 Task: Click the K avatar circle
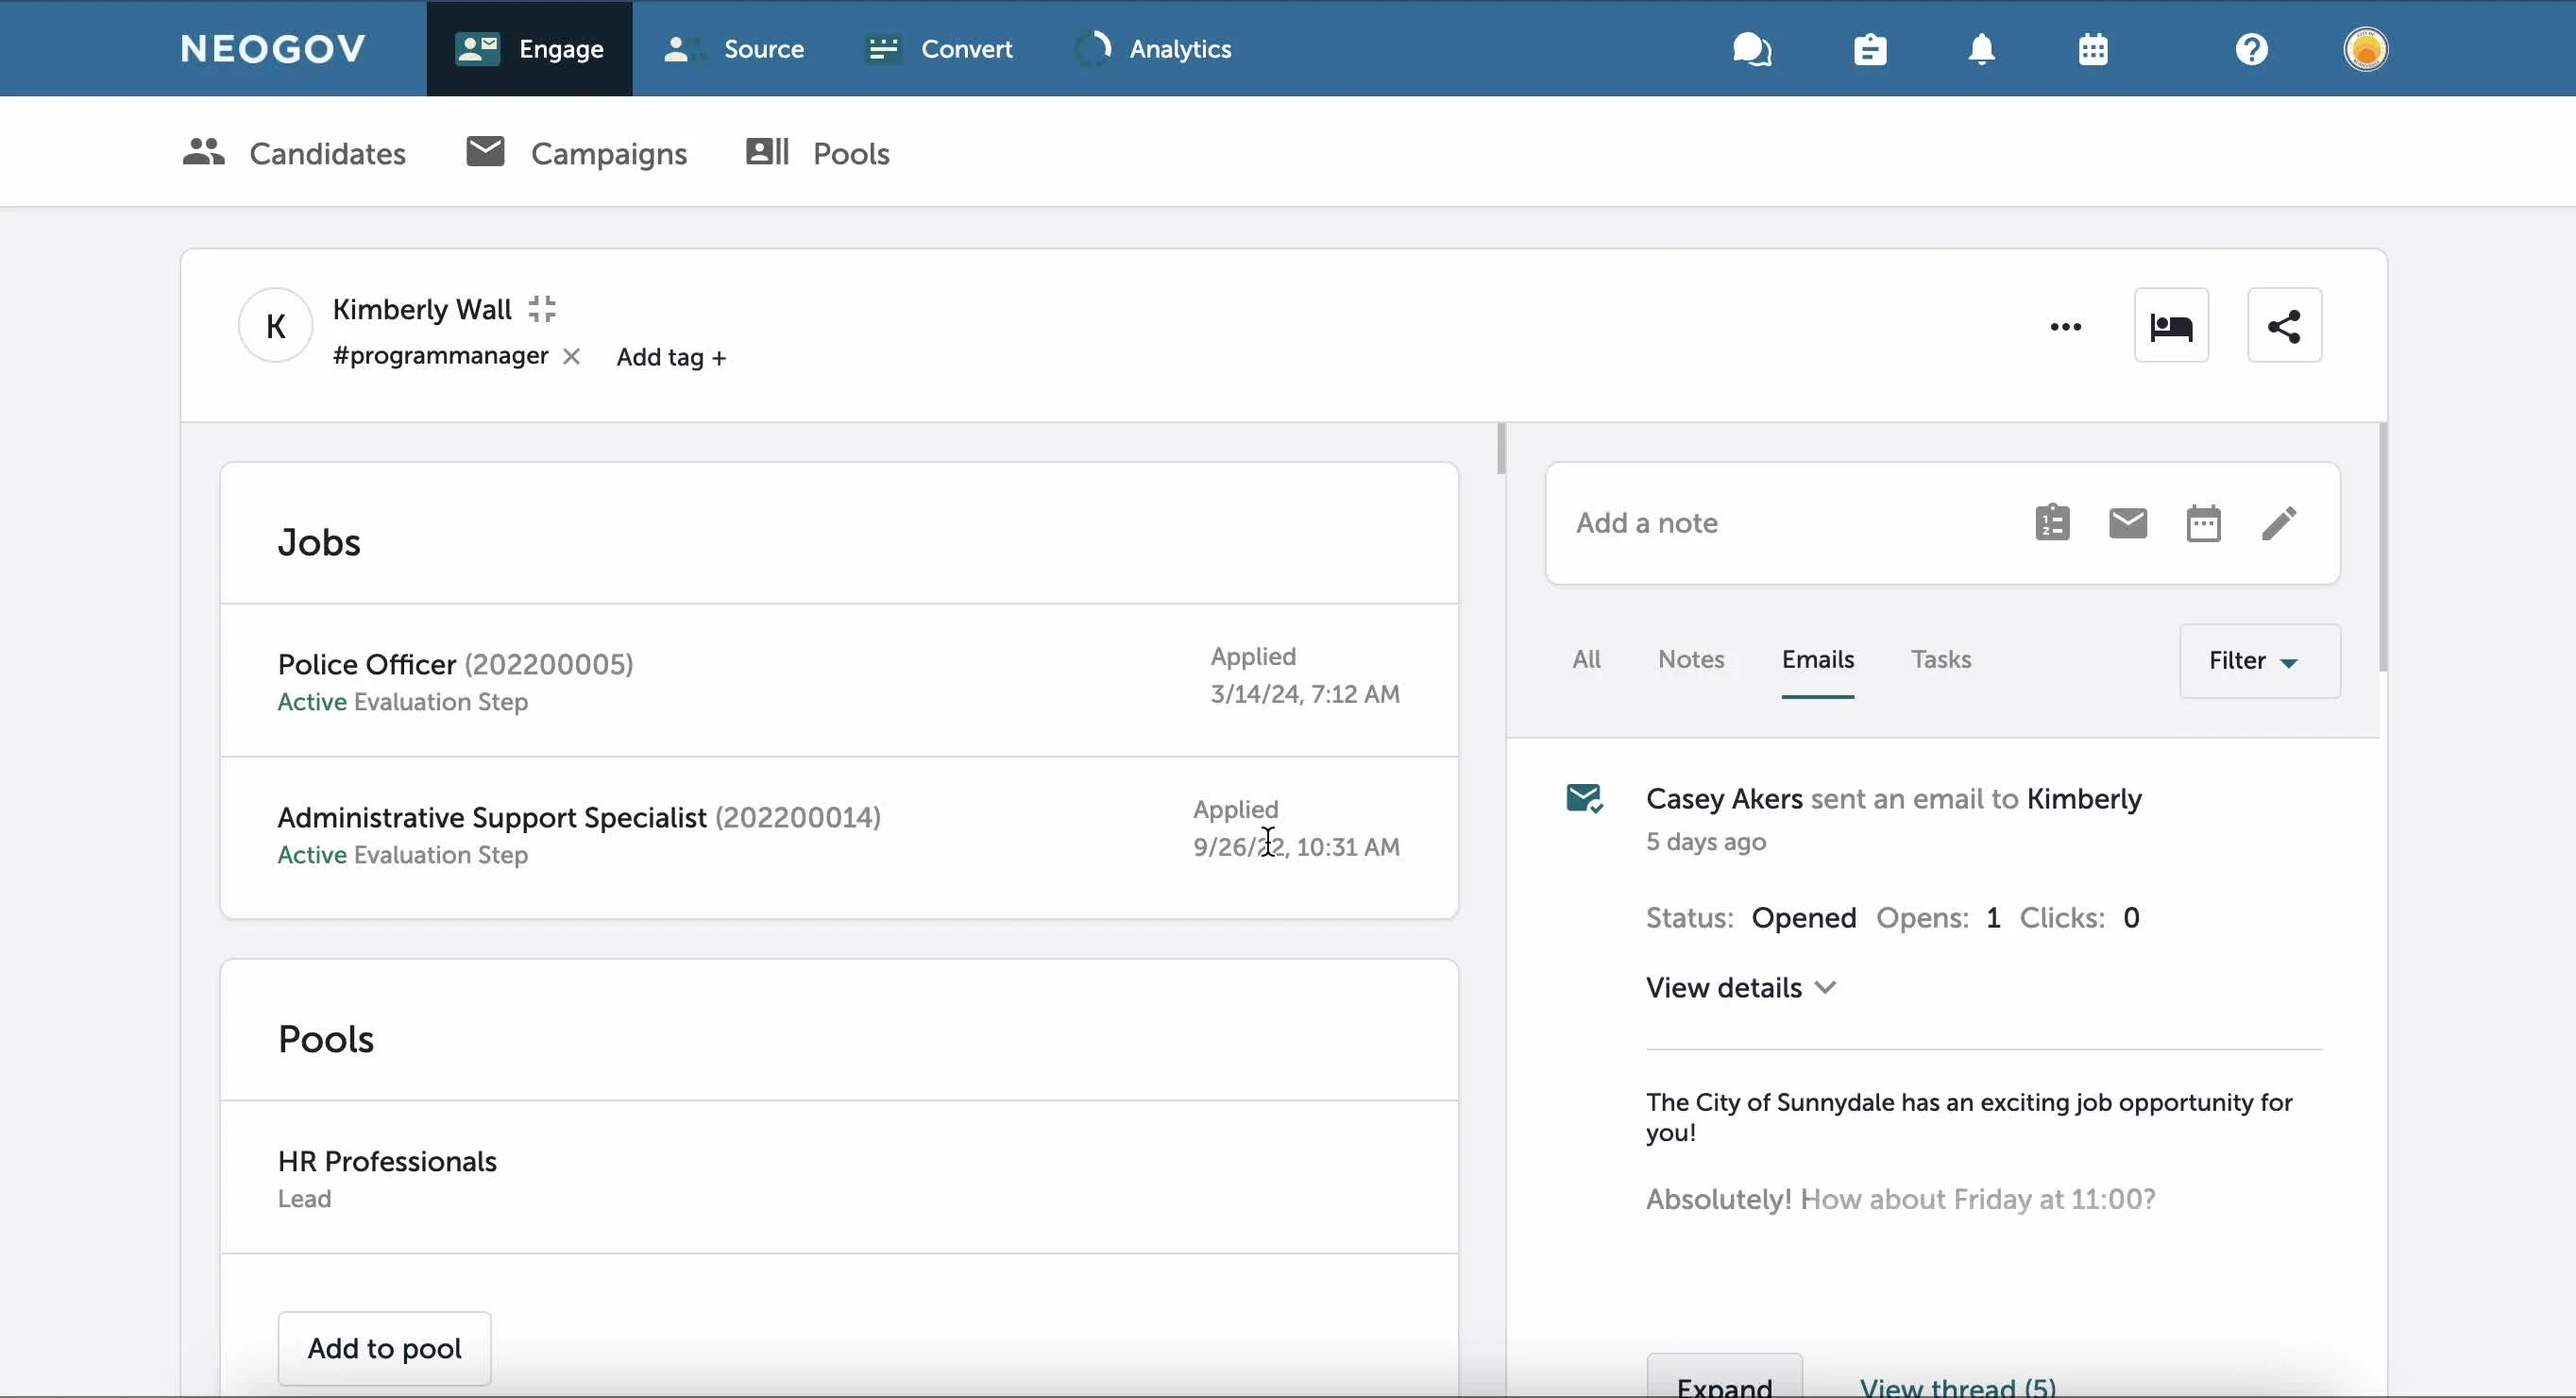275,326
